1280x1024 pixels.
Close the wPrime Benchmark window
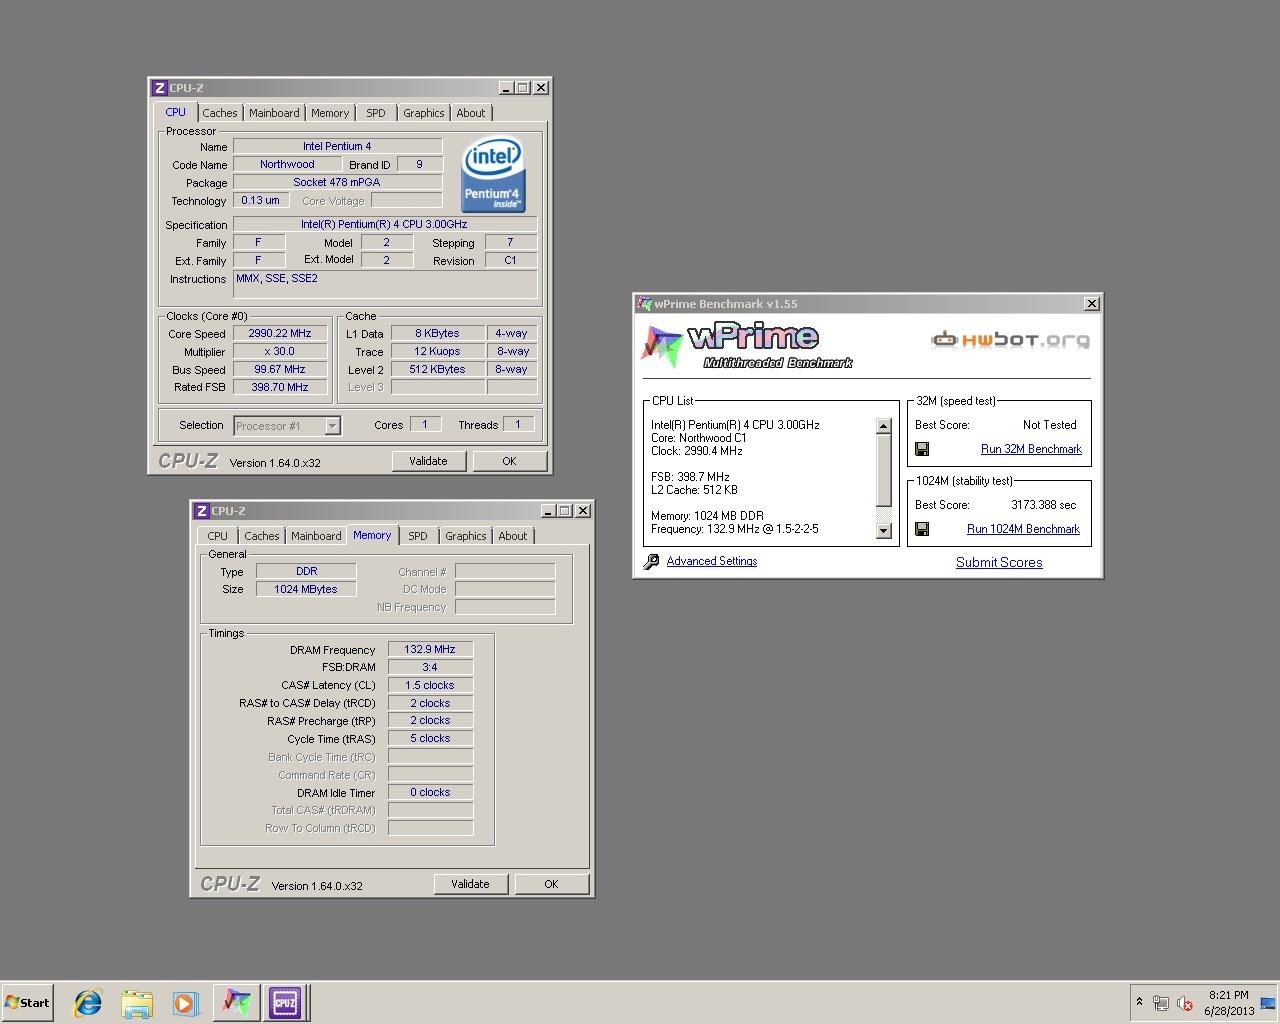[1092, 304]
